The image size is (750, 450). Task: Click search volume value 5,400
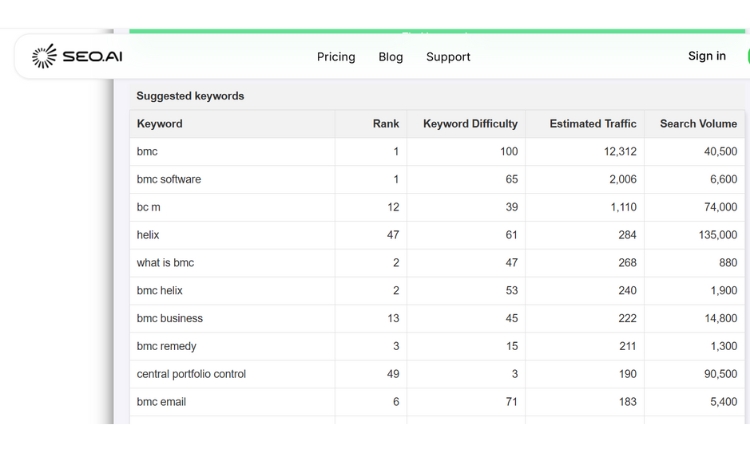[x=724, y=402]
